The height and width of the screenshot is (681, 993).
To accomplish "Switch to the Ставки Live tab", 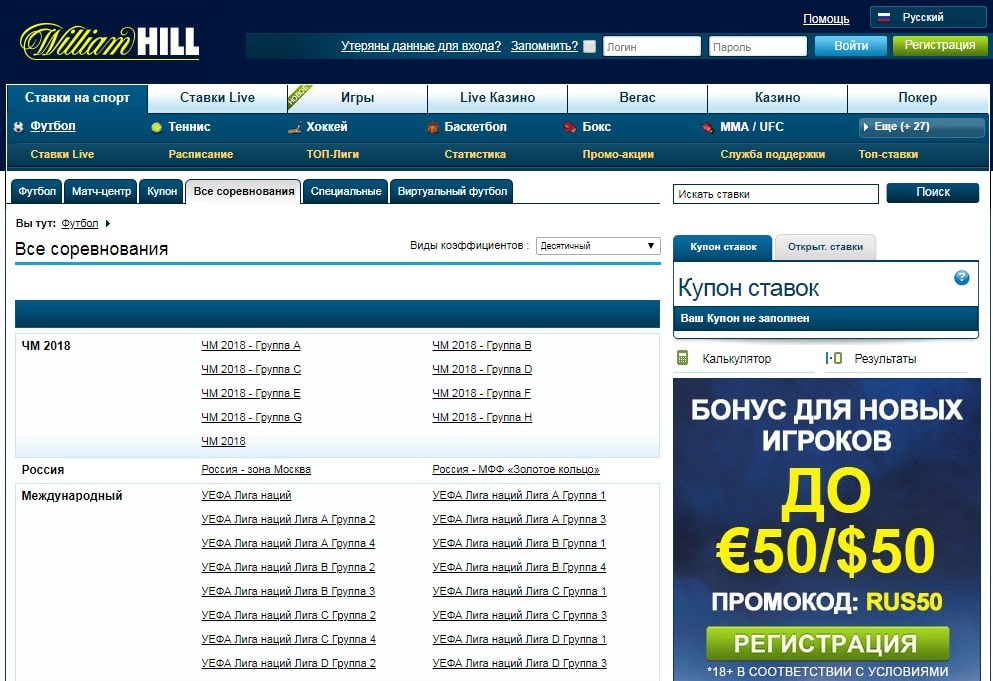I will point(217,98).
